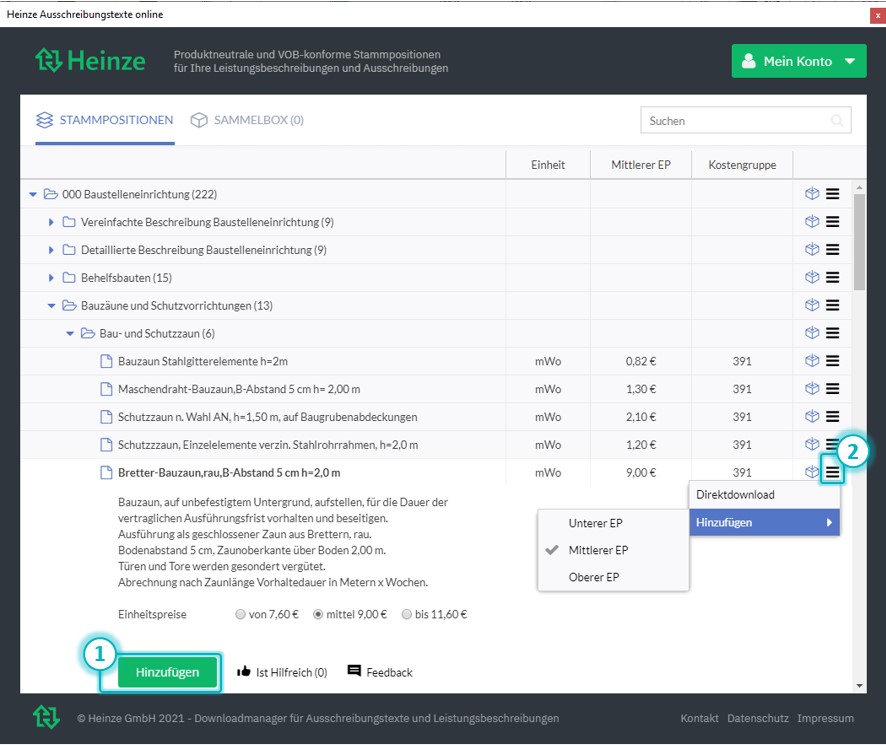Viewport: 886px width, 745px height.
Task: Click box icon for Schutzzzaun Einzelelemente row
Action: click(812, 444)
